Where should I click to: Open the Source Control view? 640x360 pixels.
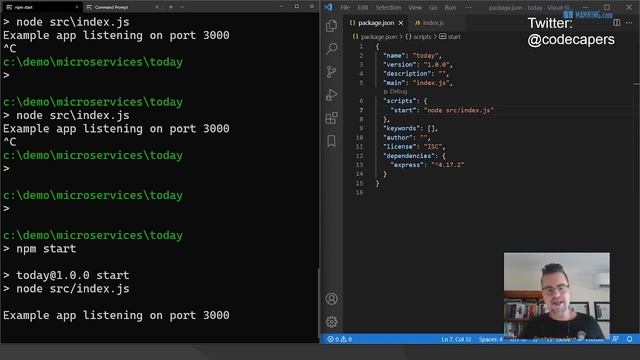click(x=331, y=72)
